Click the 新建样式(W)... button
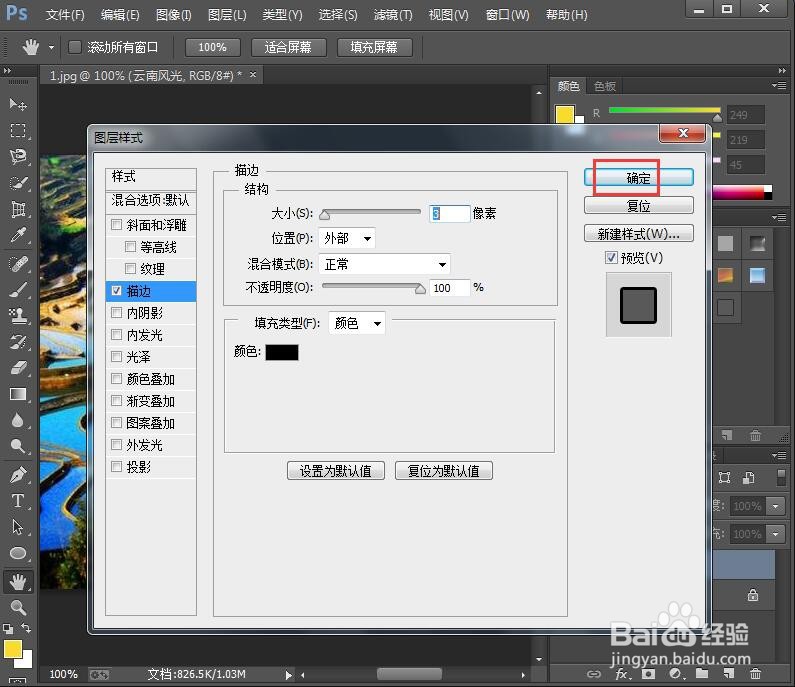This screenshot has width=795, height=687. (638, 234)
